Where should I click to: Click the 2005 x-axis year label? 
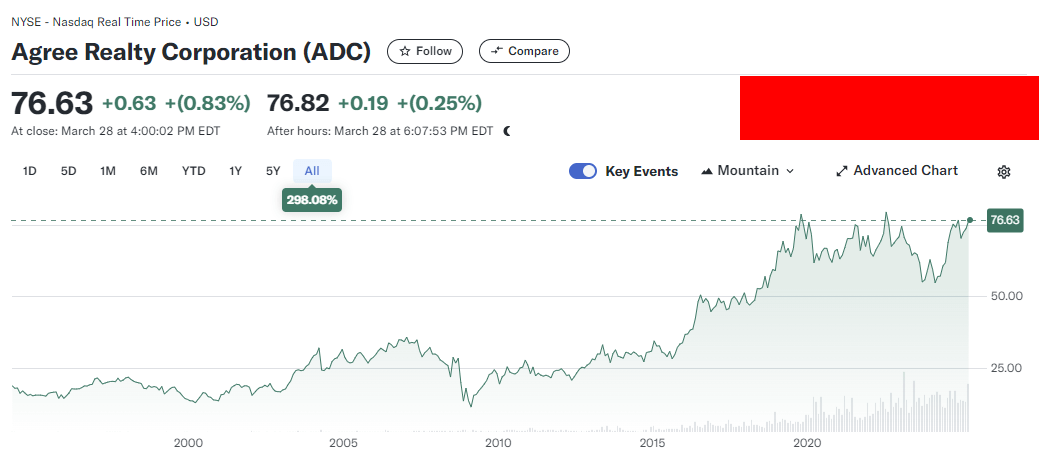(x=343, y=443)
